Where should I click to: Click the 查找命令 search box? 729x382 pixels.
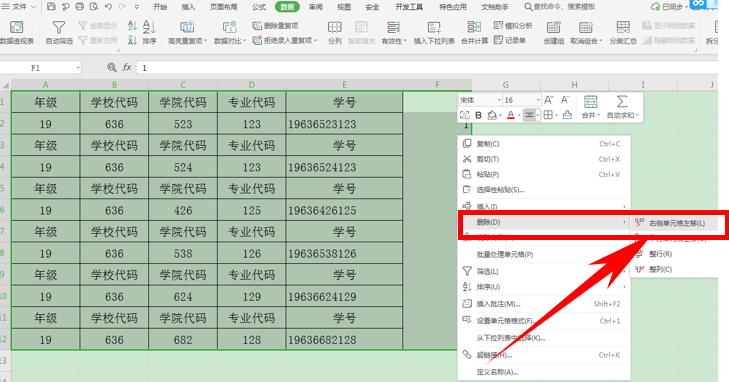pyautogui.click(x=560, y=7)
